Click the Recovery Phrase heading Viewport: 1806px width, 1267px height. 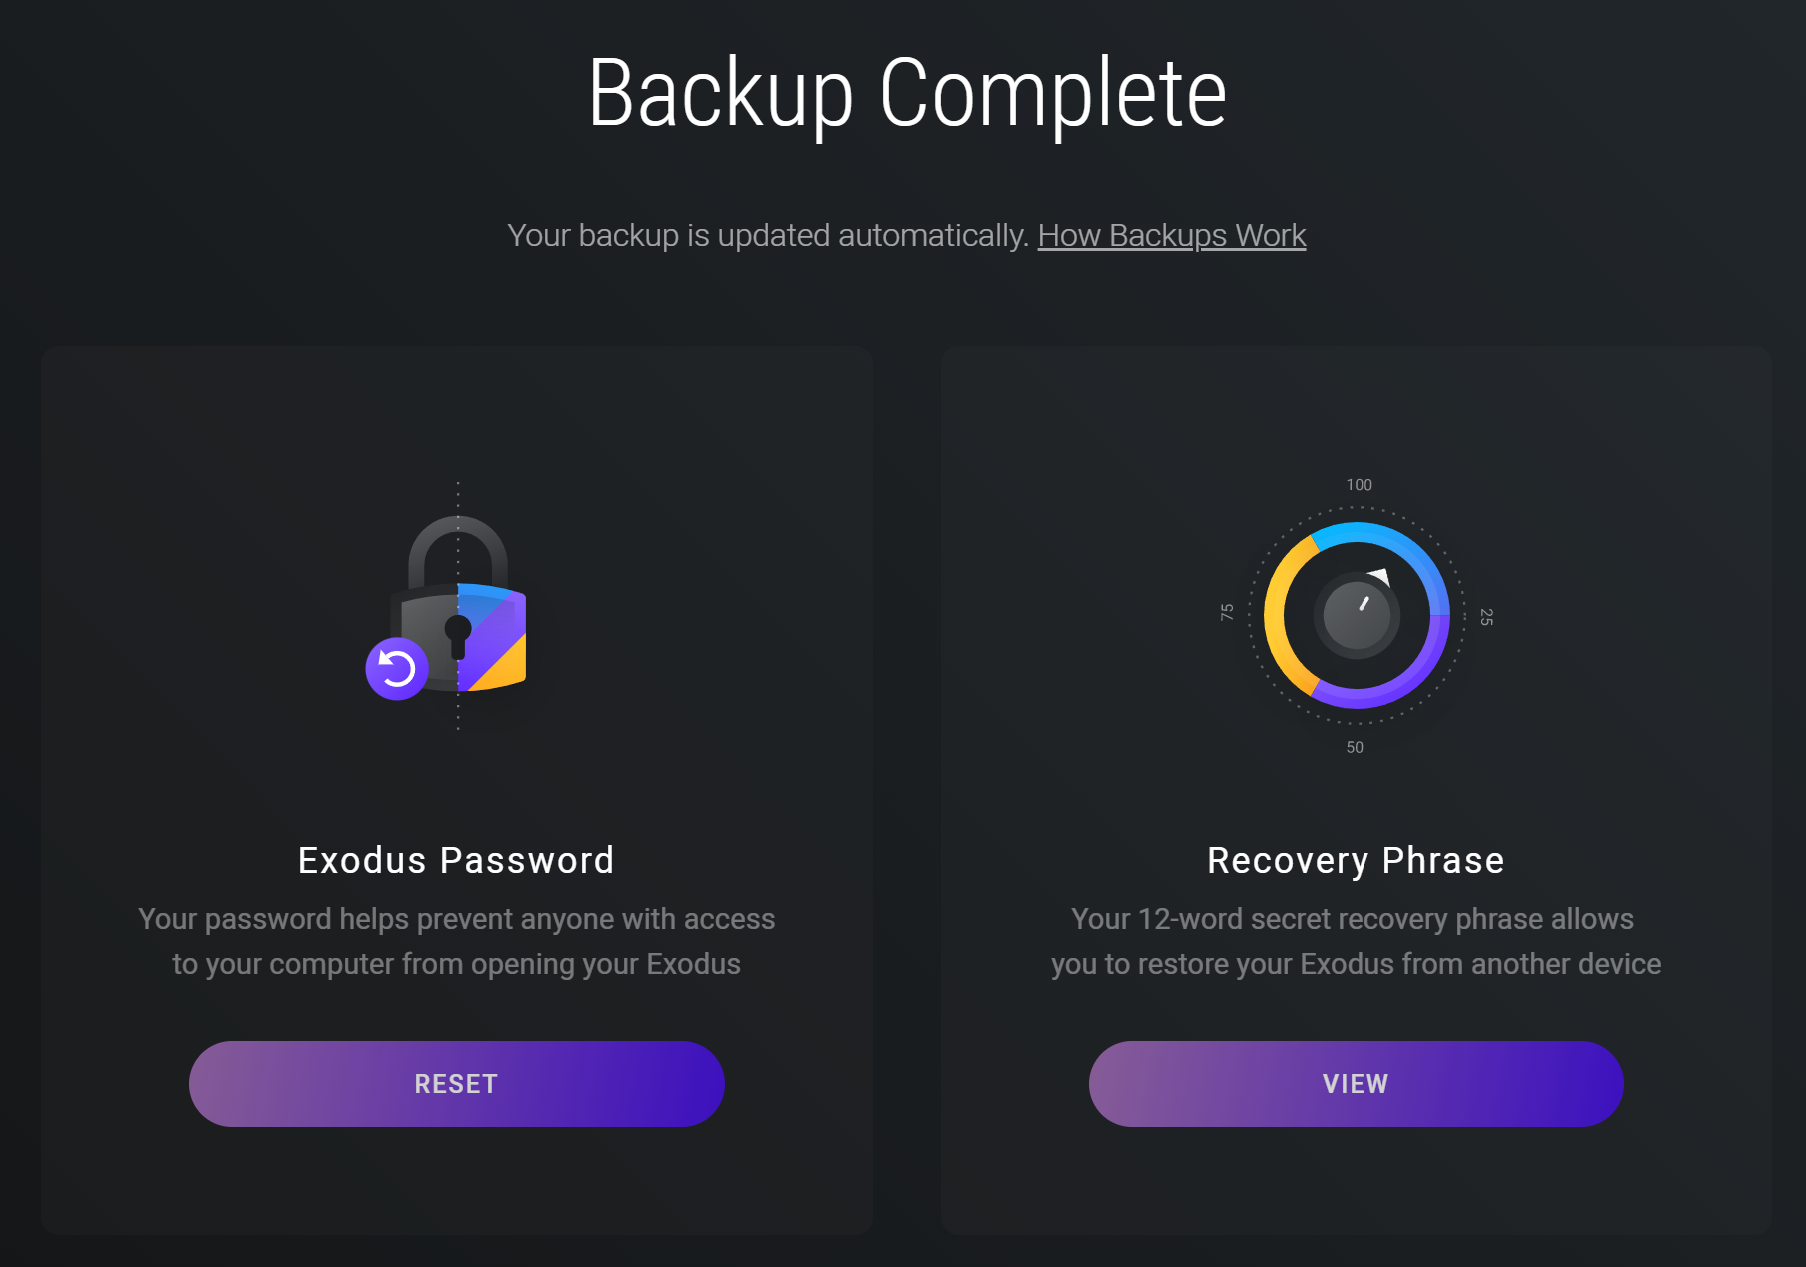pyautogui.click(x=1355, y=860)
